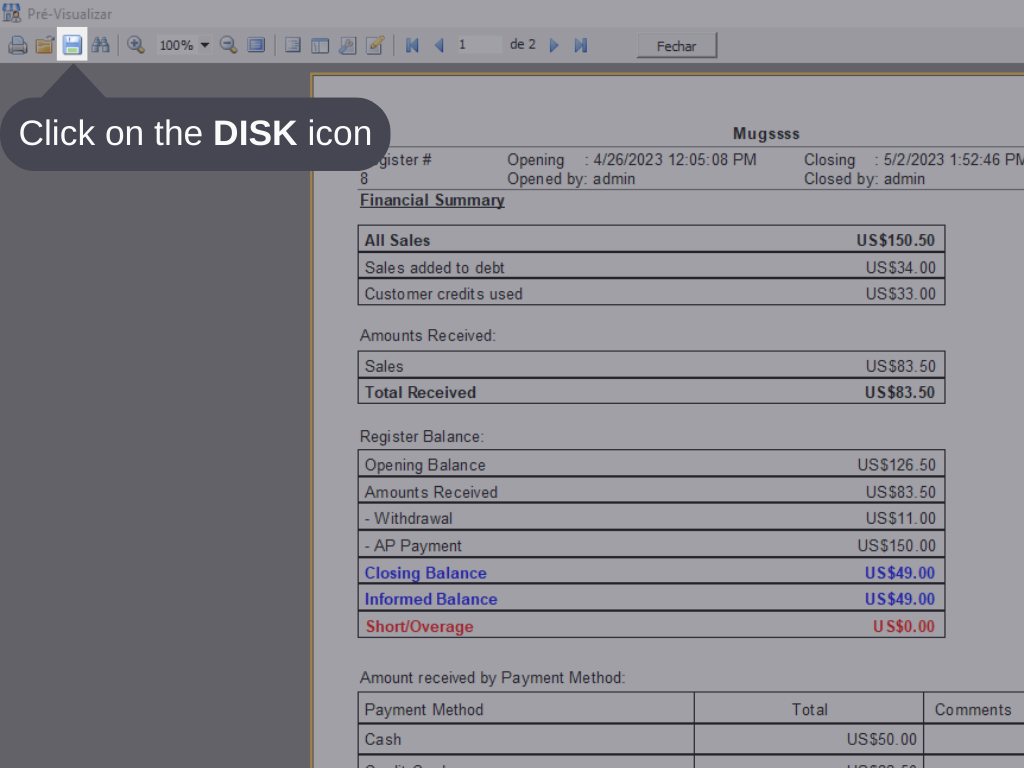Click the page number input field

pos(478,45)
